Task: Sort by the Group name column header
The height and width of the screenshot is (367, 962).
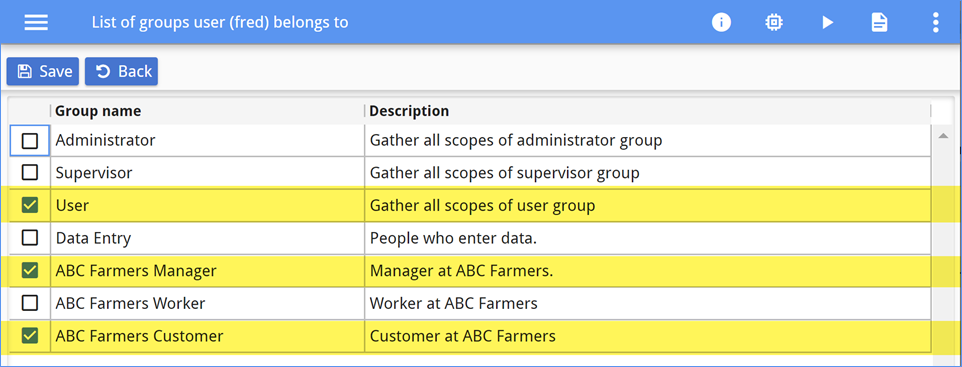Action: coord(207,111)
